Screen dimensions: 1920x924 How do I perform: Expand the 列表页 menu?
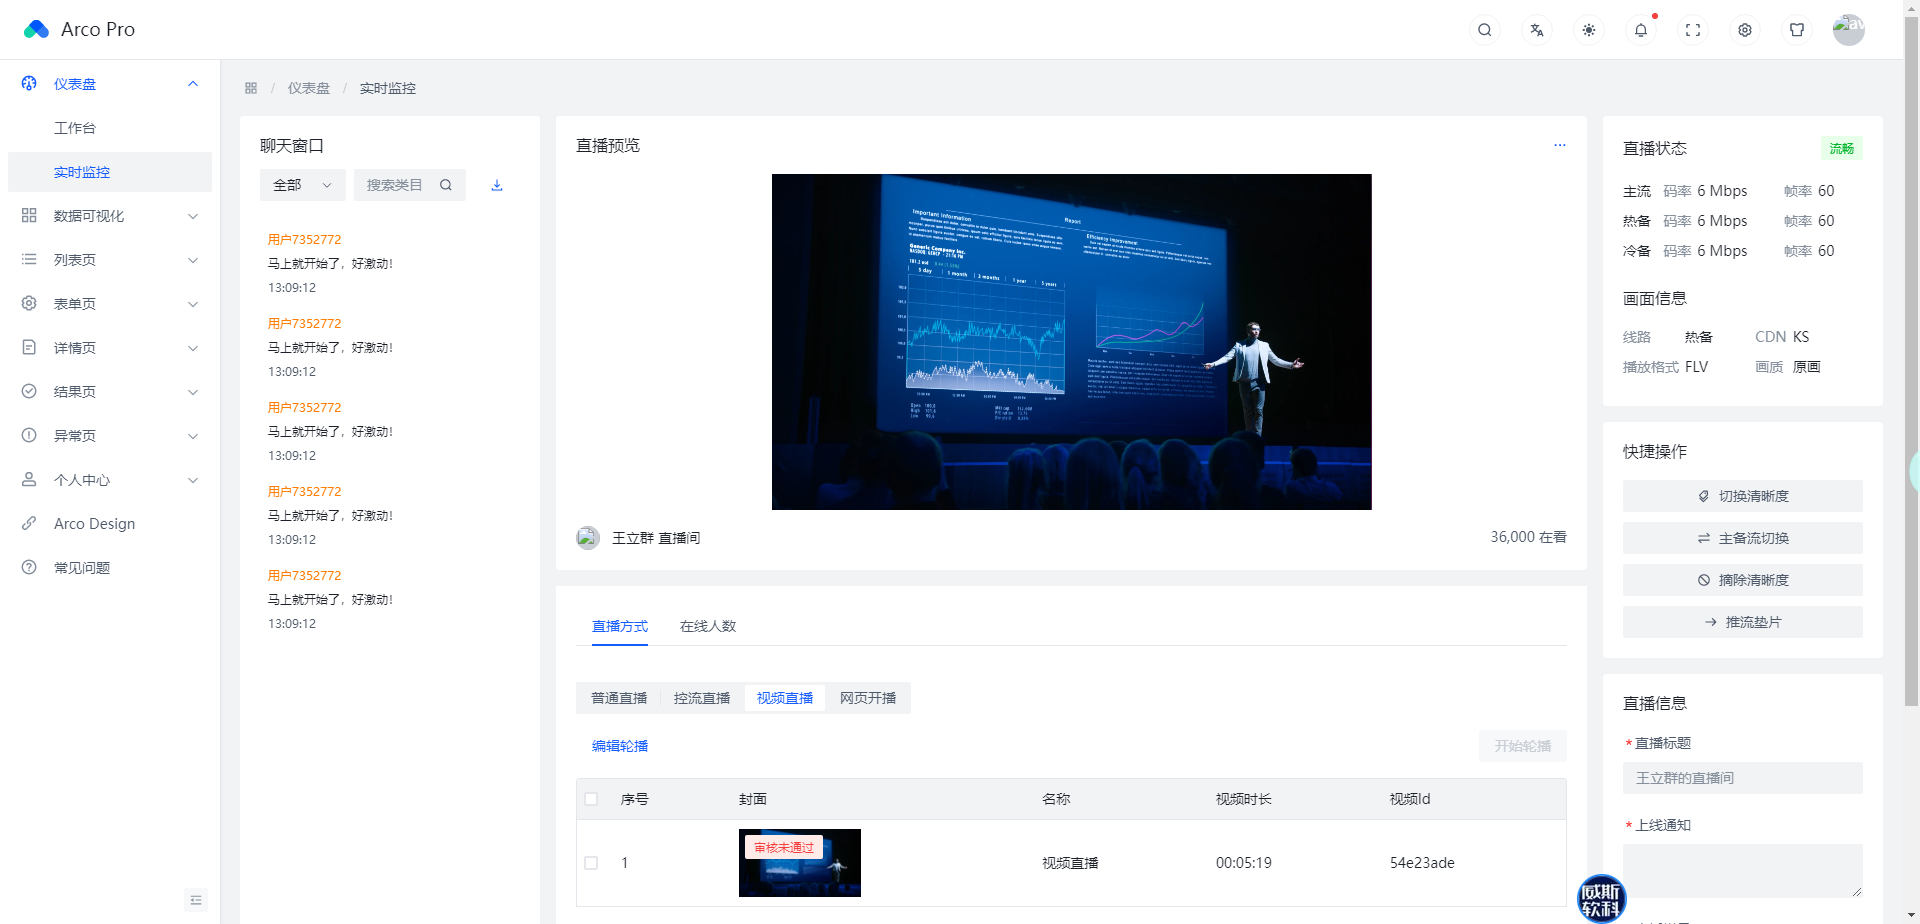193,260
